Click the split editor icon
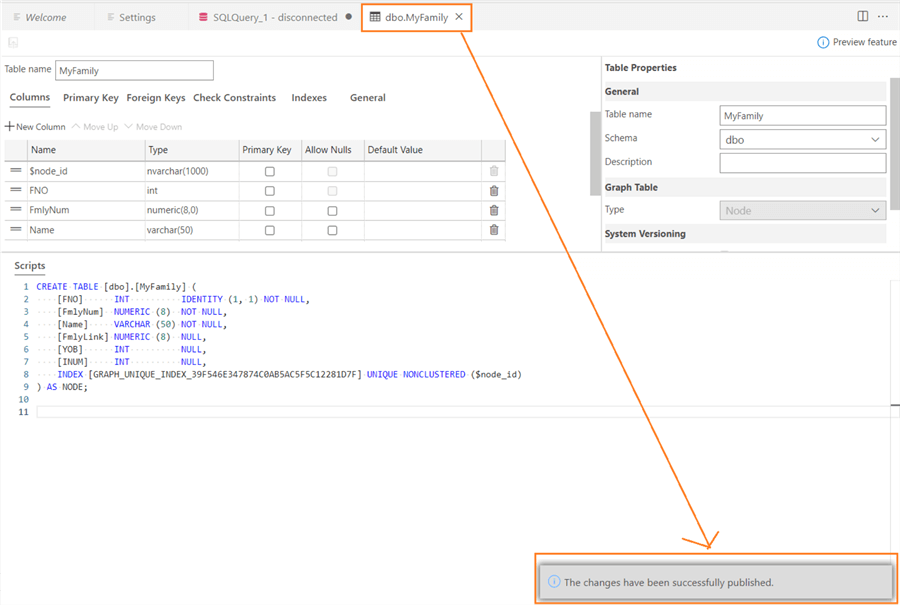The width and height of the screenshot is (900, 605). point(863,17)
